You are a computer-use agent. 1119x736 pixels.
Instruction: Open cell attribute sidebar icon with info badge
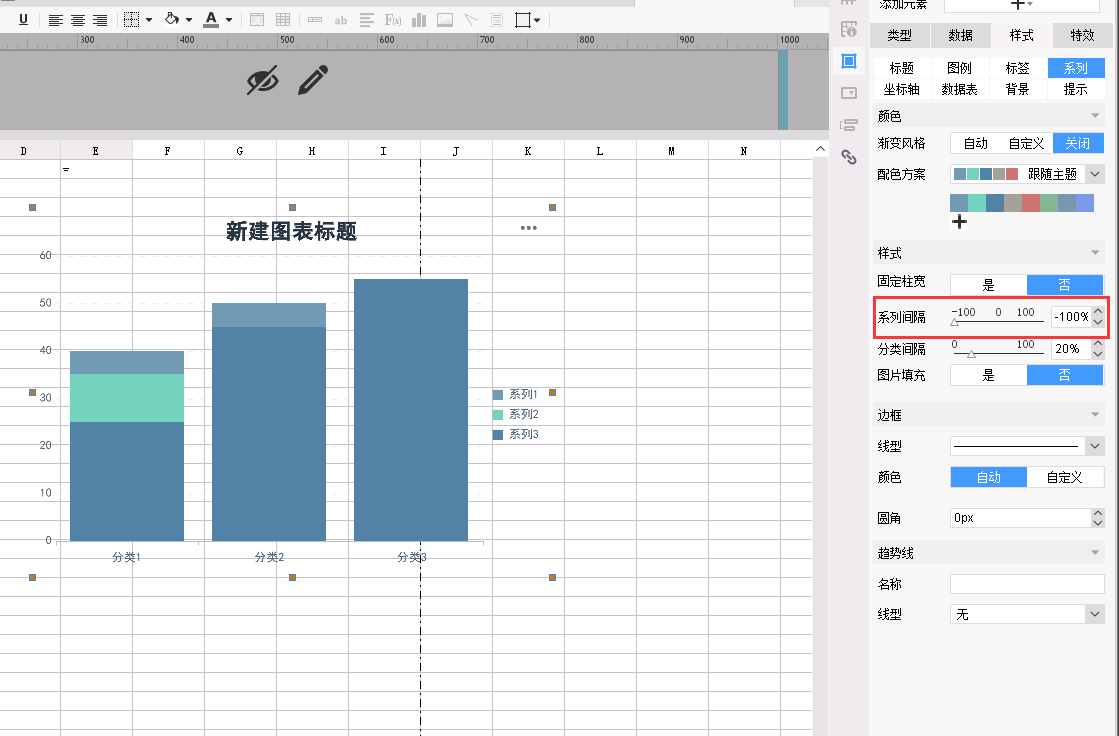tap(849, 29)
